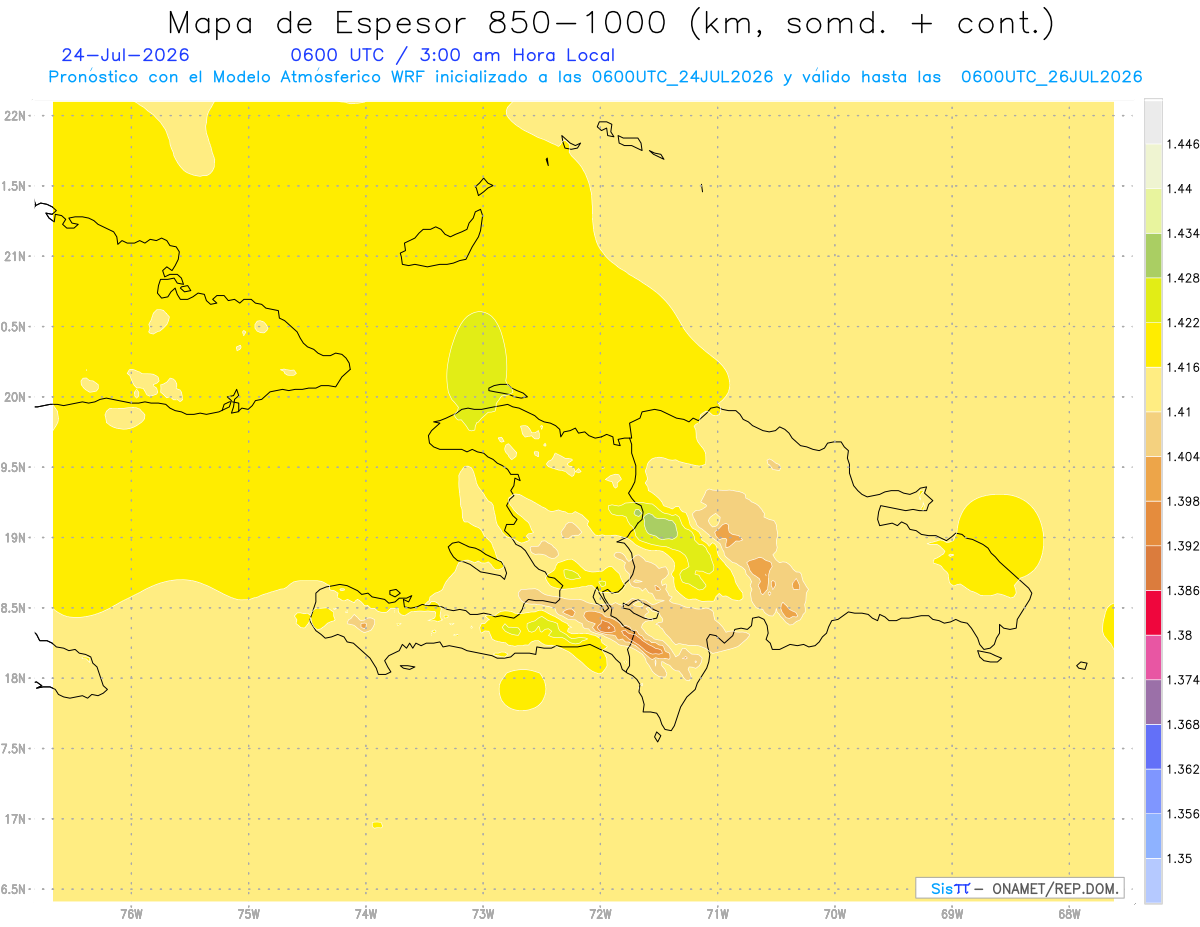The image size is (1200, 927).
Task: Click the legend value '1.362'
Action: pyautogui.click(x=1183, y=769)
